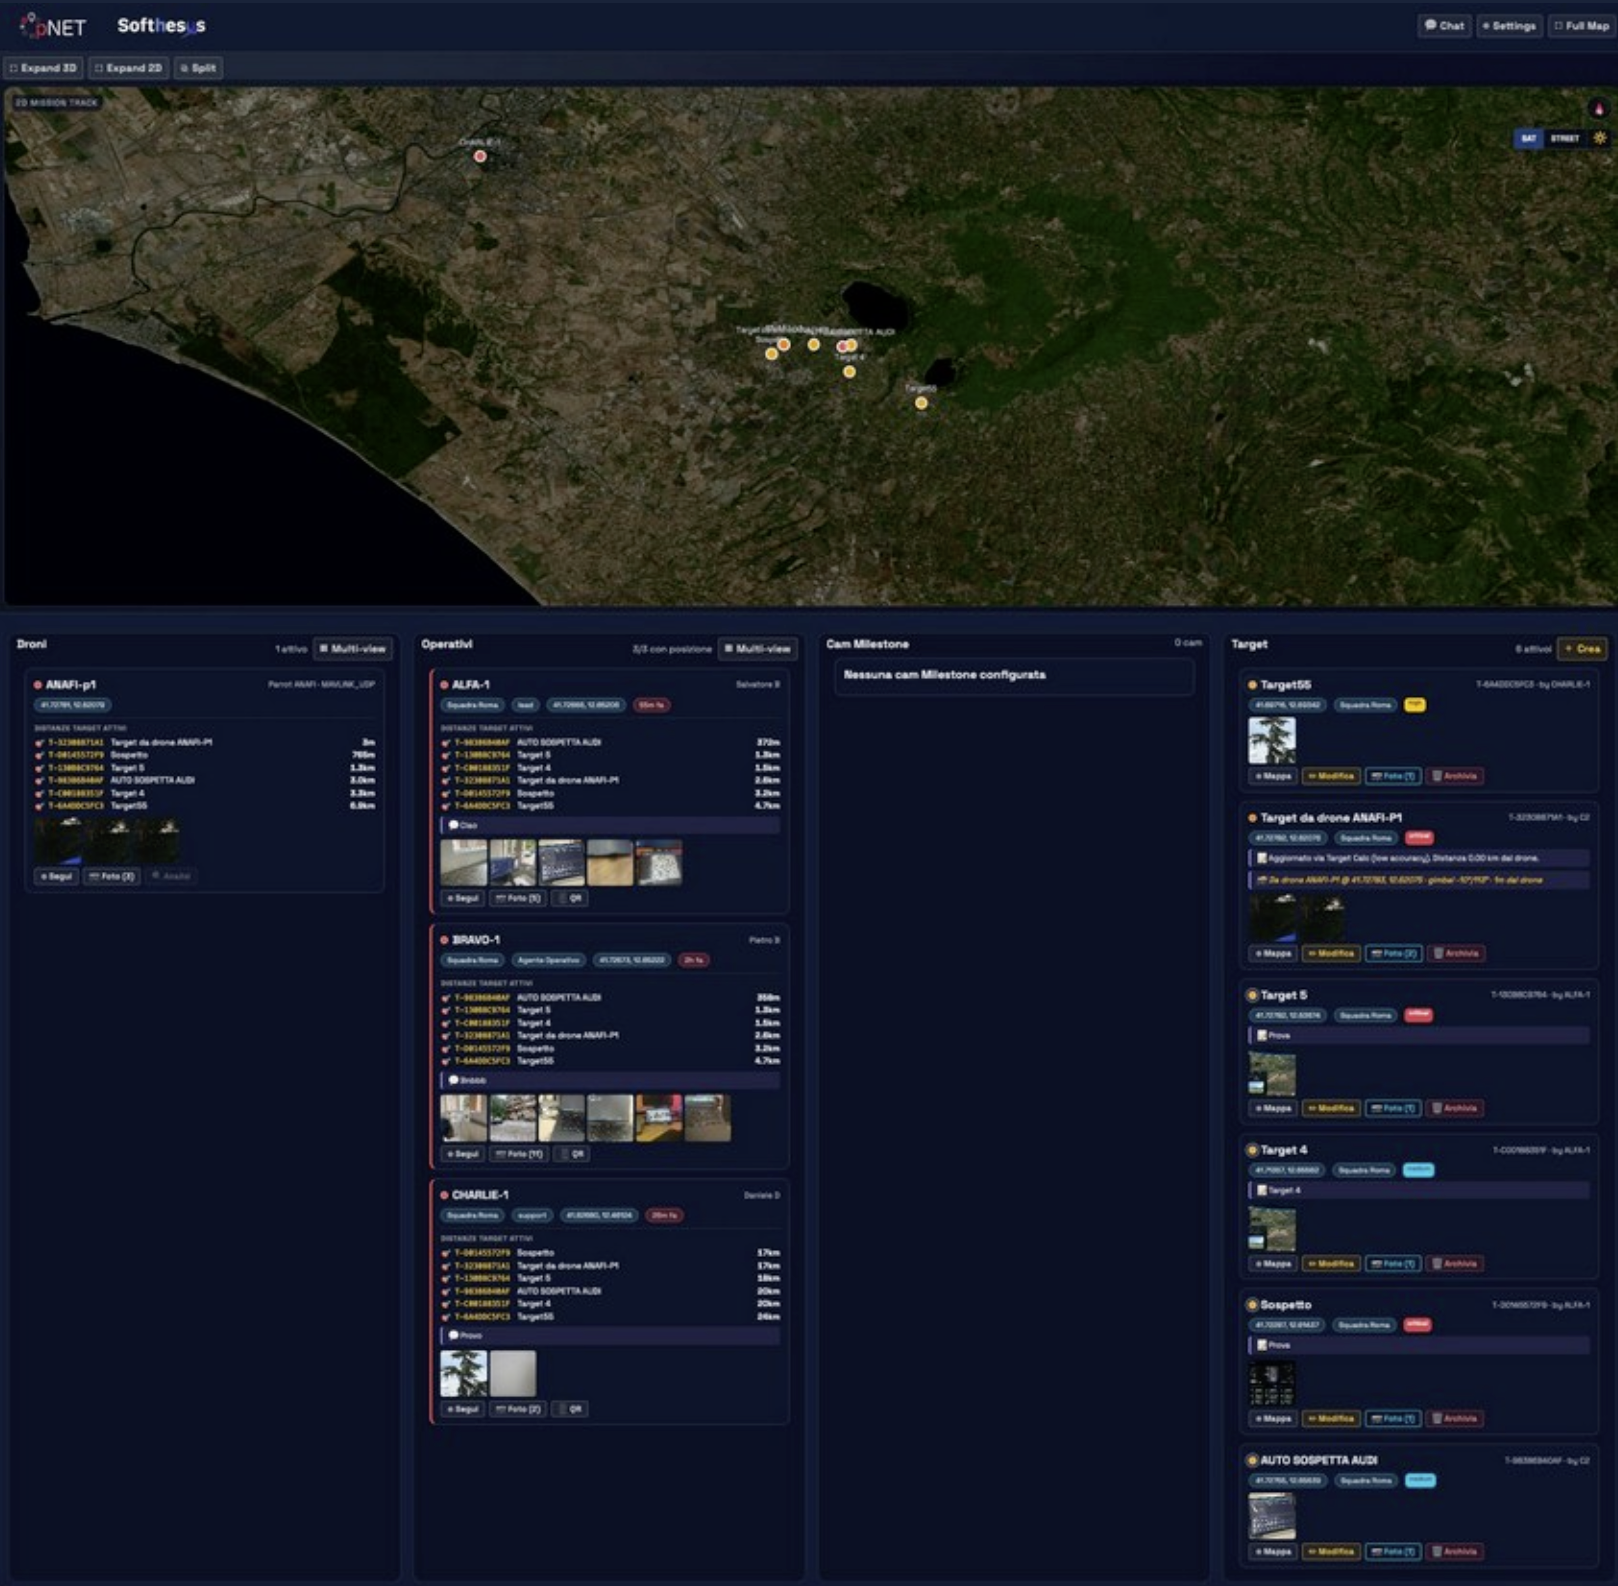Click AUTO SOSPETTA AUDI row in ALFA-1 distances

click(610, 742)
